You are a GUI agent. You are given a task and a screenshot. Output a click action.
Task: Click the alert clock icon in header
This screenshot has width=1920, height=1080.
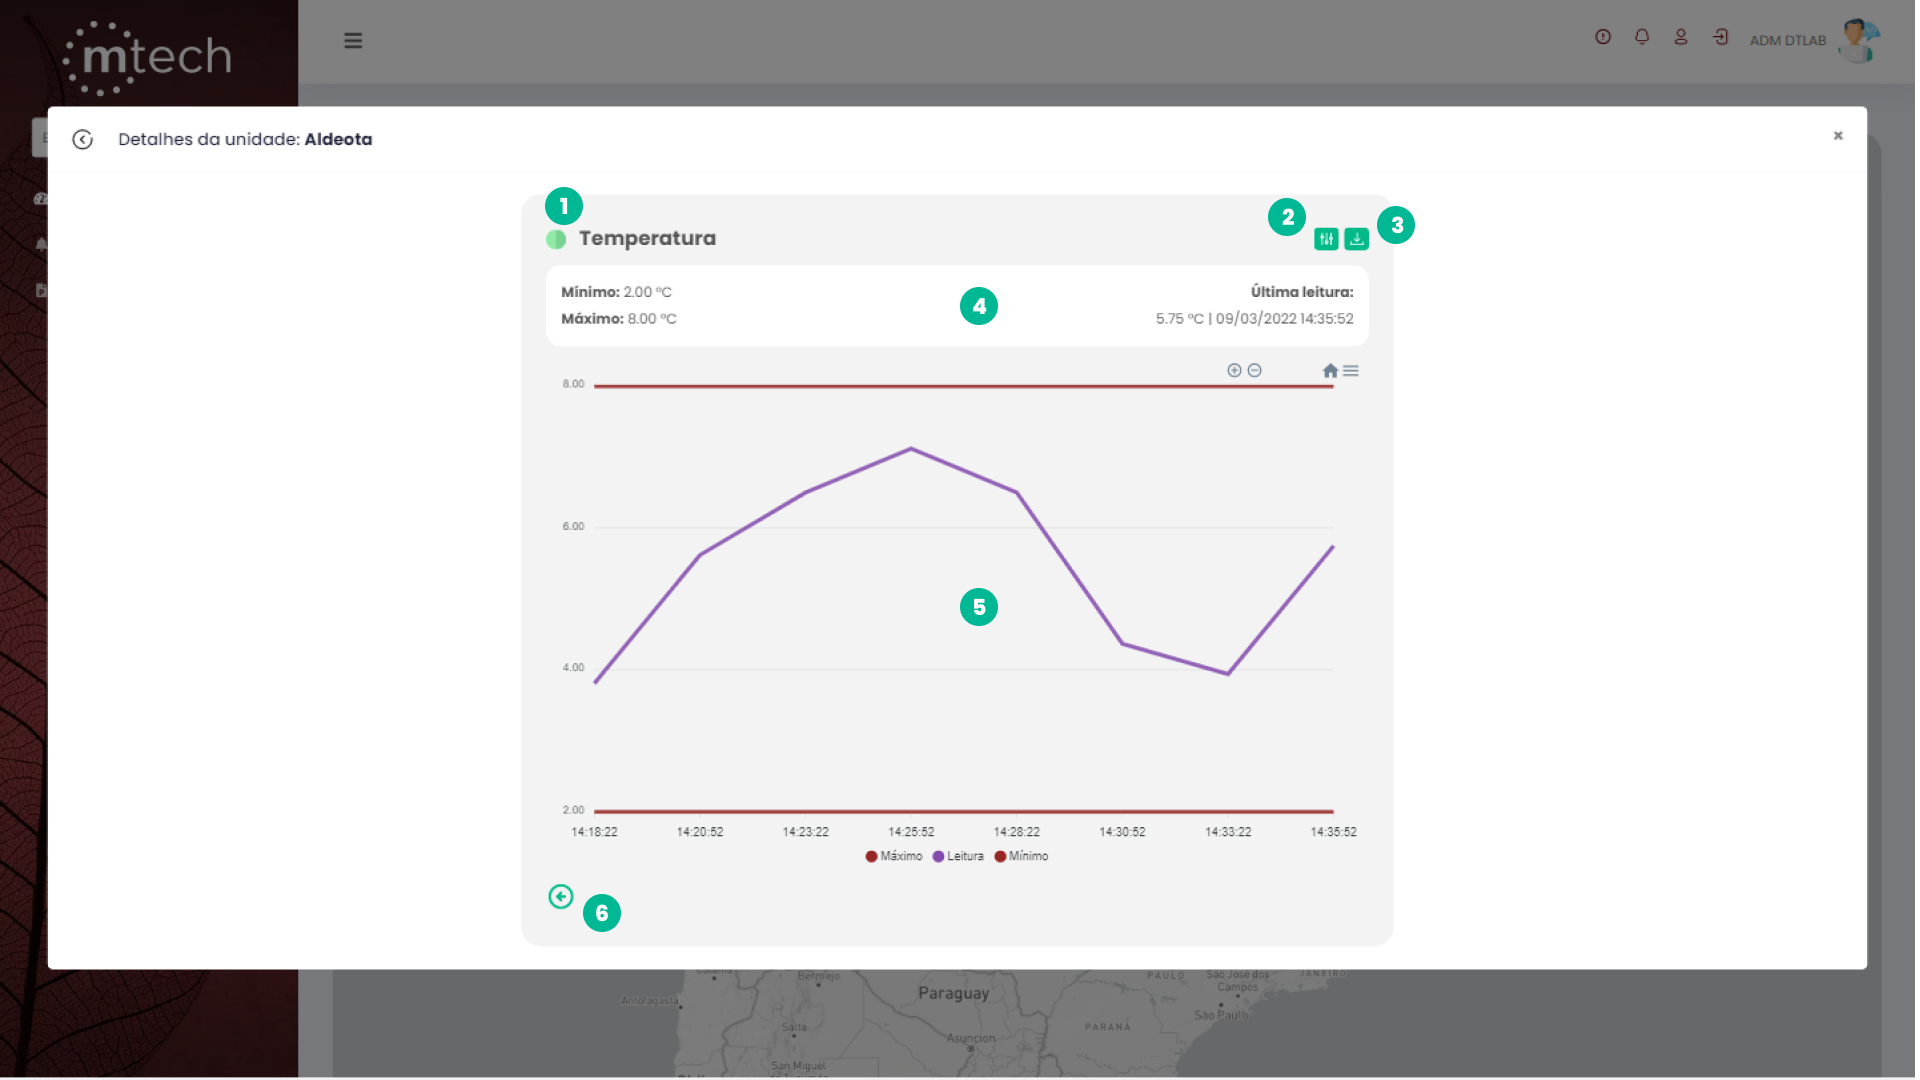coord(1603,37)
